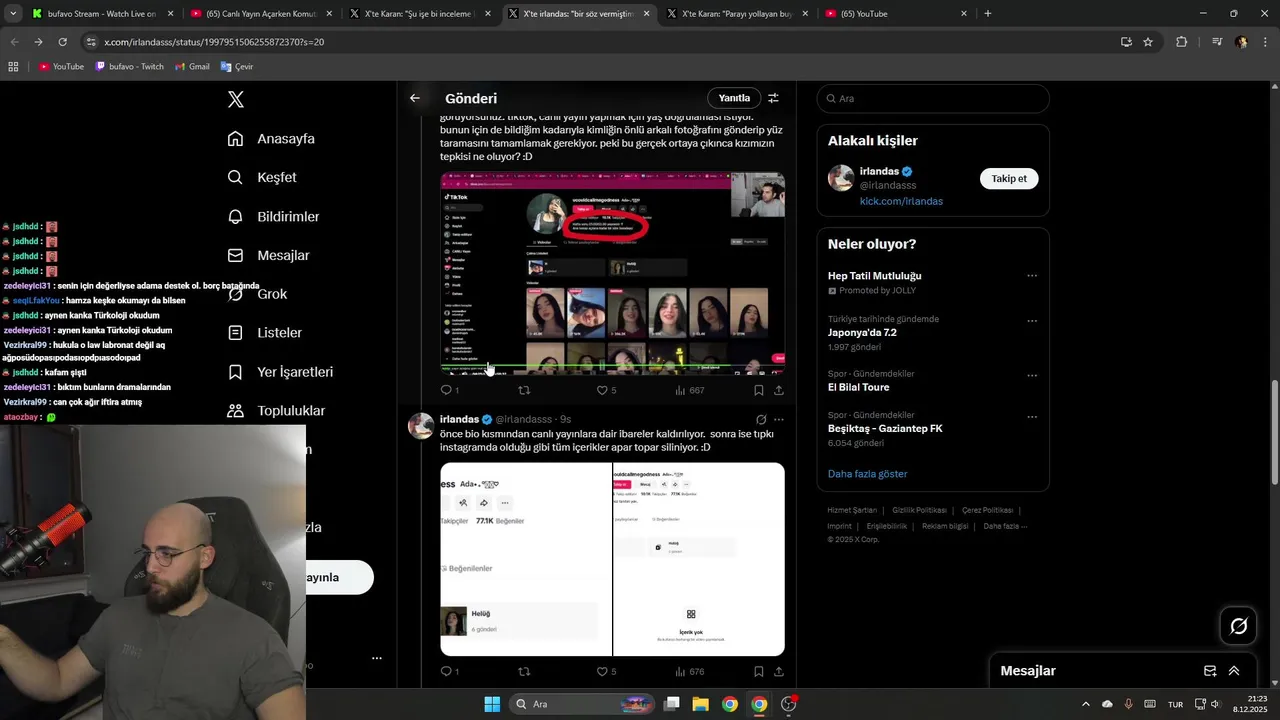The height and width of the screenshot is (720, 1280).
Task: Like the post with 667 views
Action: tap(606, 390)
